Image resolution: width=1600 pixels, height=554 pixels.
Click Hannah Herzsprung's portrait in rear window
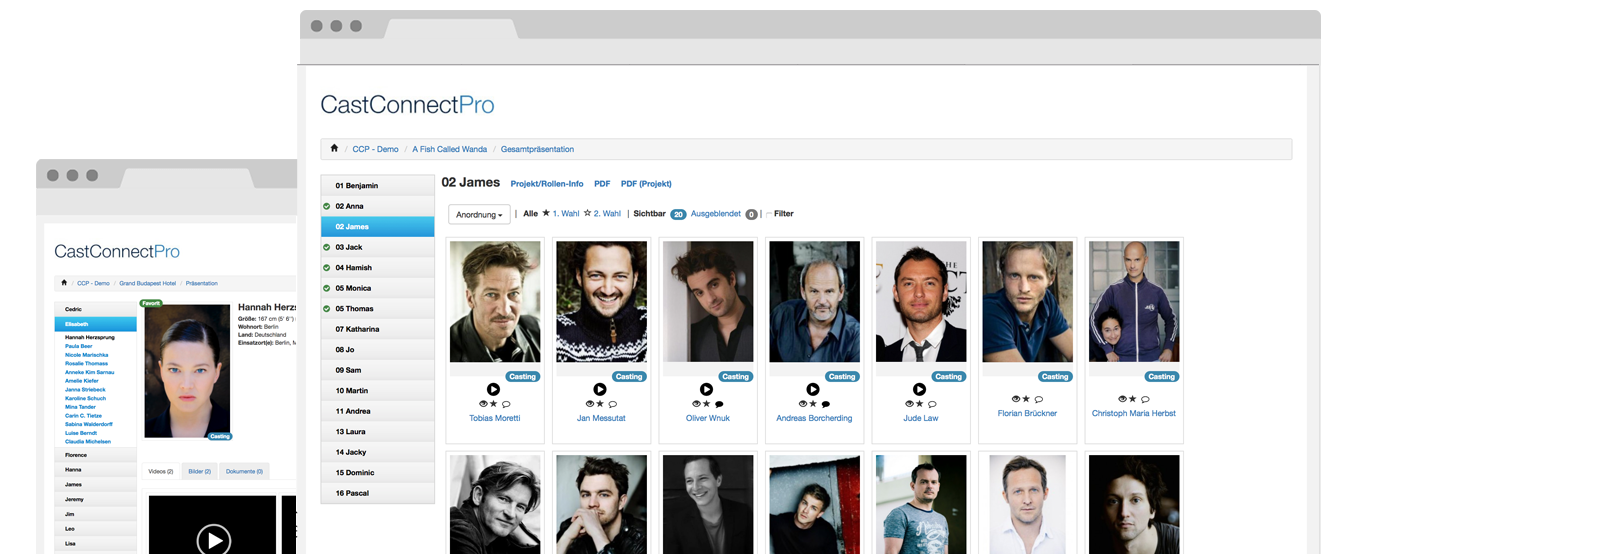tap(188, 371)
